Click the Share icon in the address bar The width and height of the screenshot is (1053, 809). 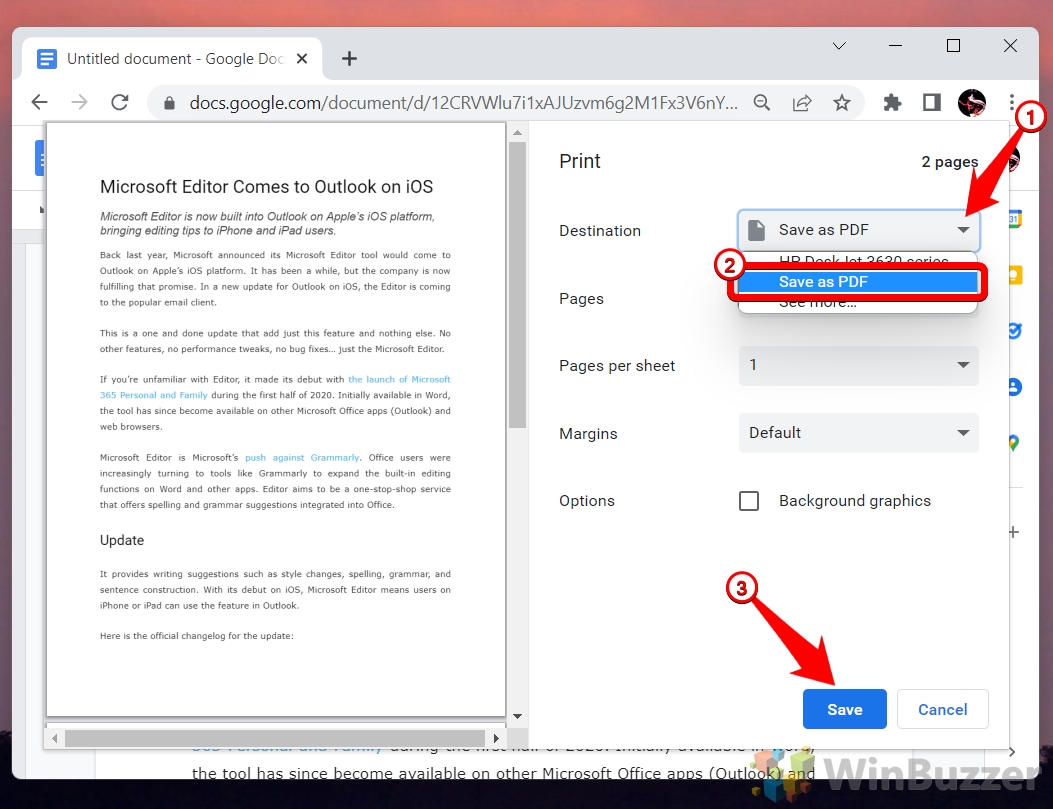click(x=802, y=102)
